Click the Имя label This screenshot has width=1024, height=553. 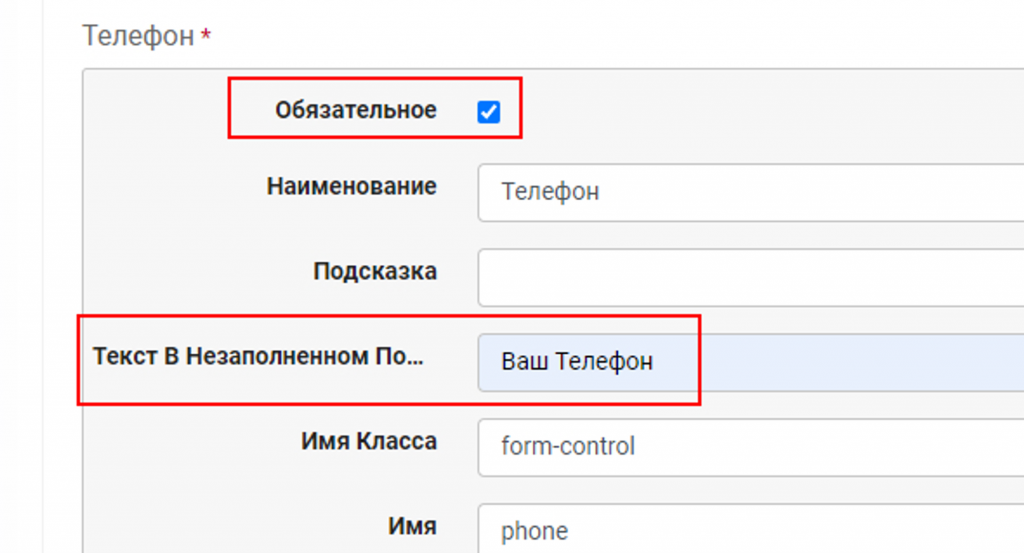(x=412, y=526)
